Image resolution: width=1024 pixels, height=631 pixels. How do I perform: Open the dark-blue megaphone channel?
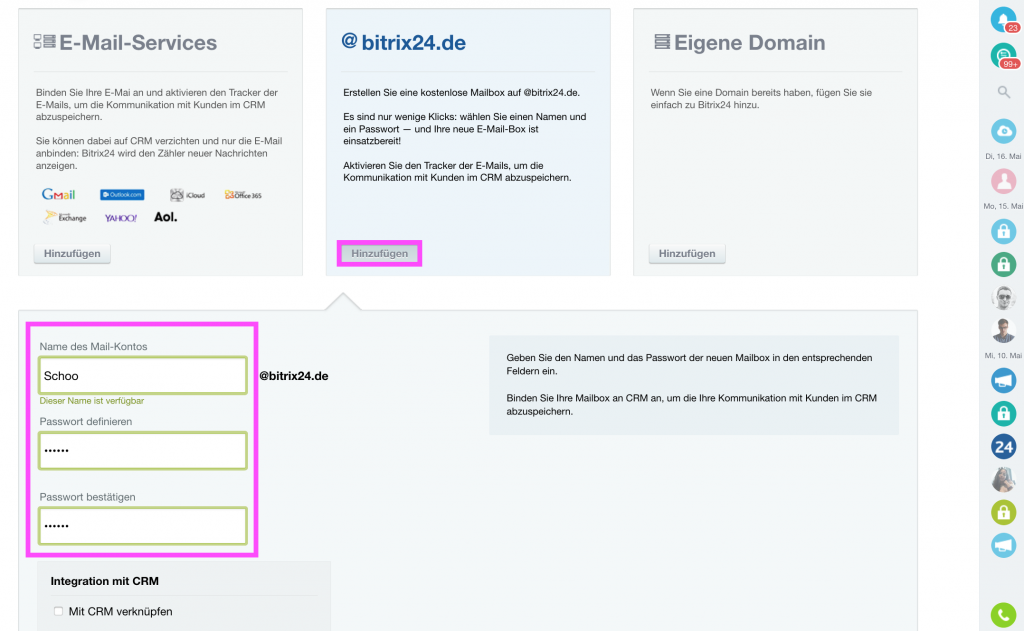[x=1004, y=380]
